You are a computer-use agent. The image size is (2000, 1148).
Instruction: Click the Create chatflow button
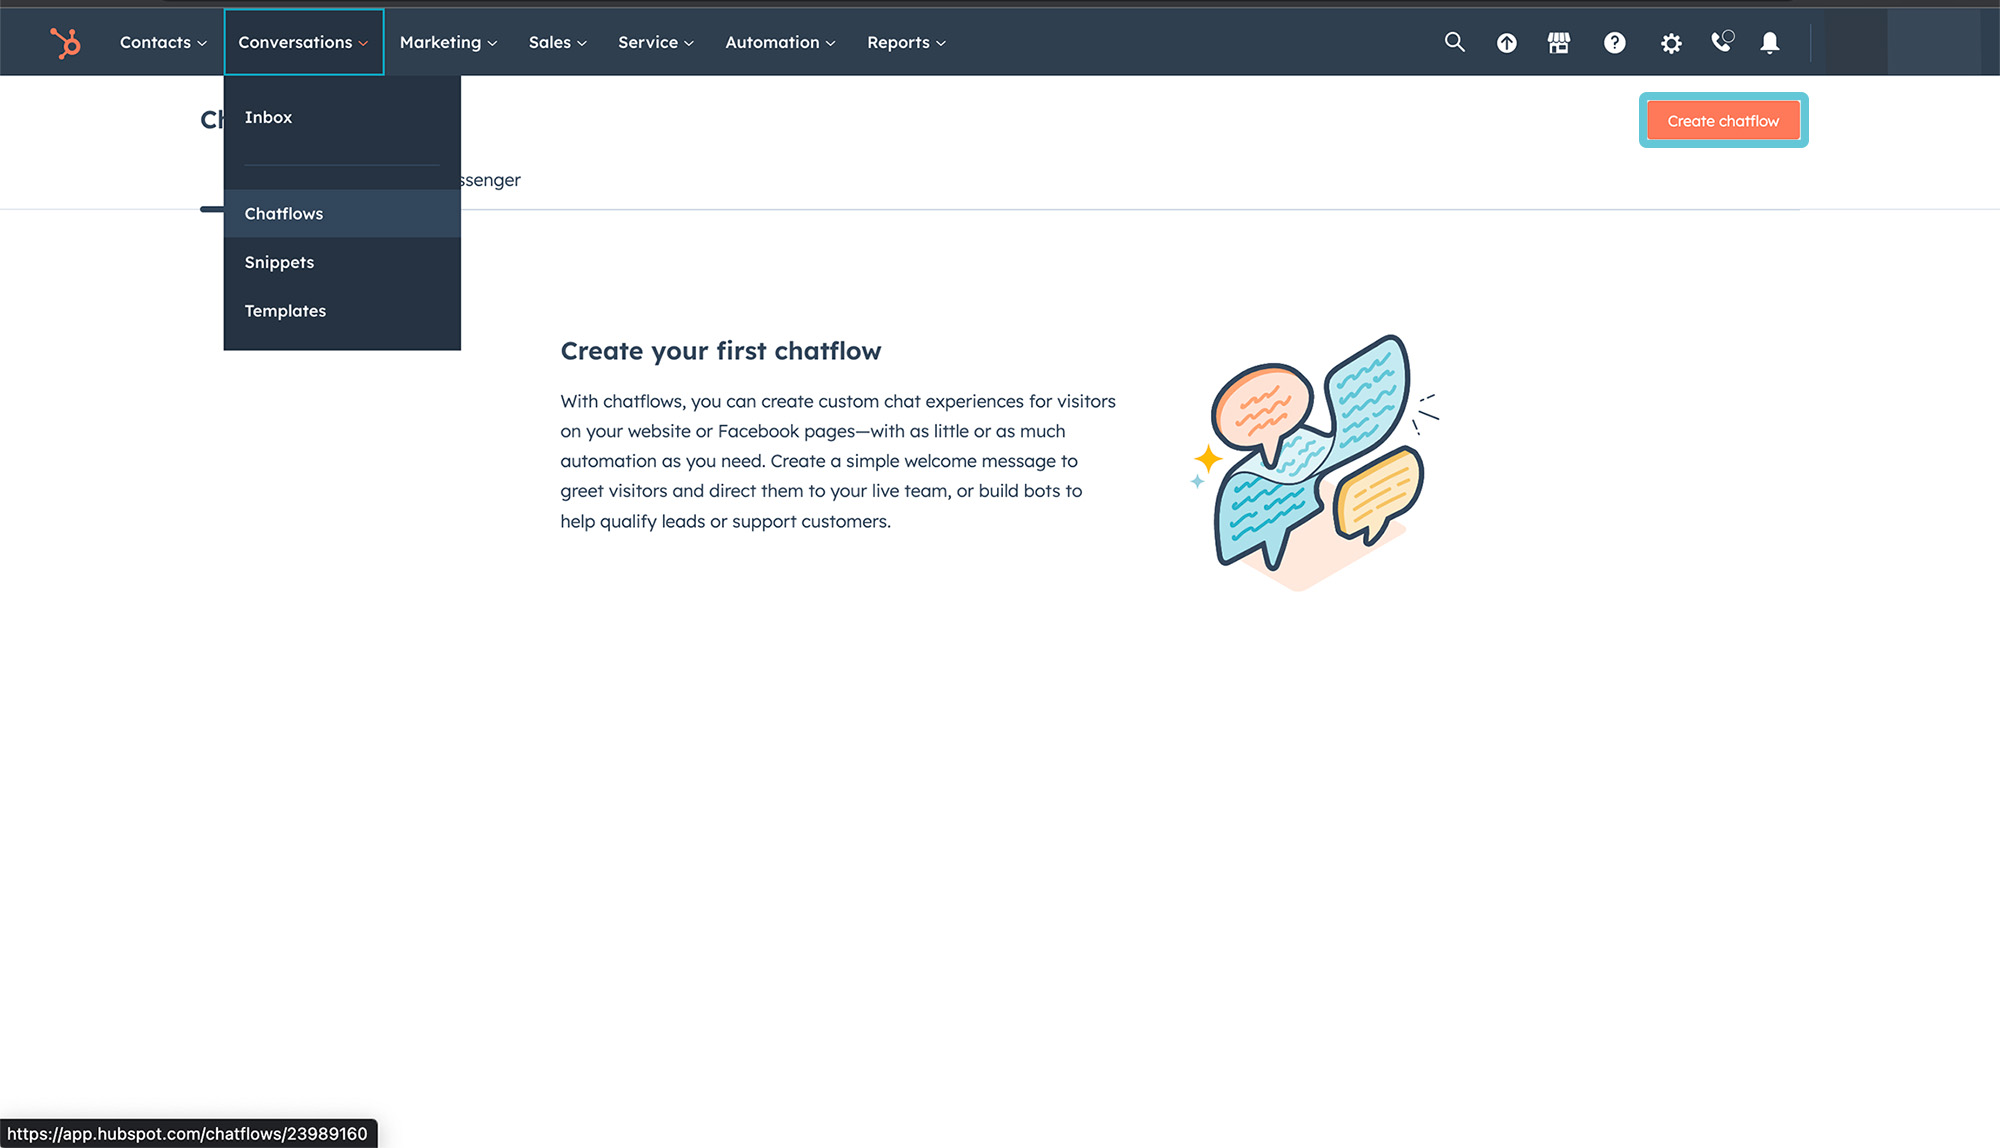[1722, 120]
